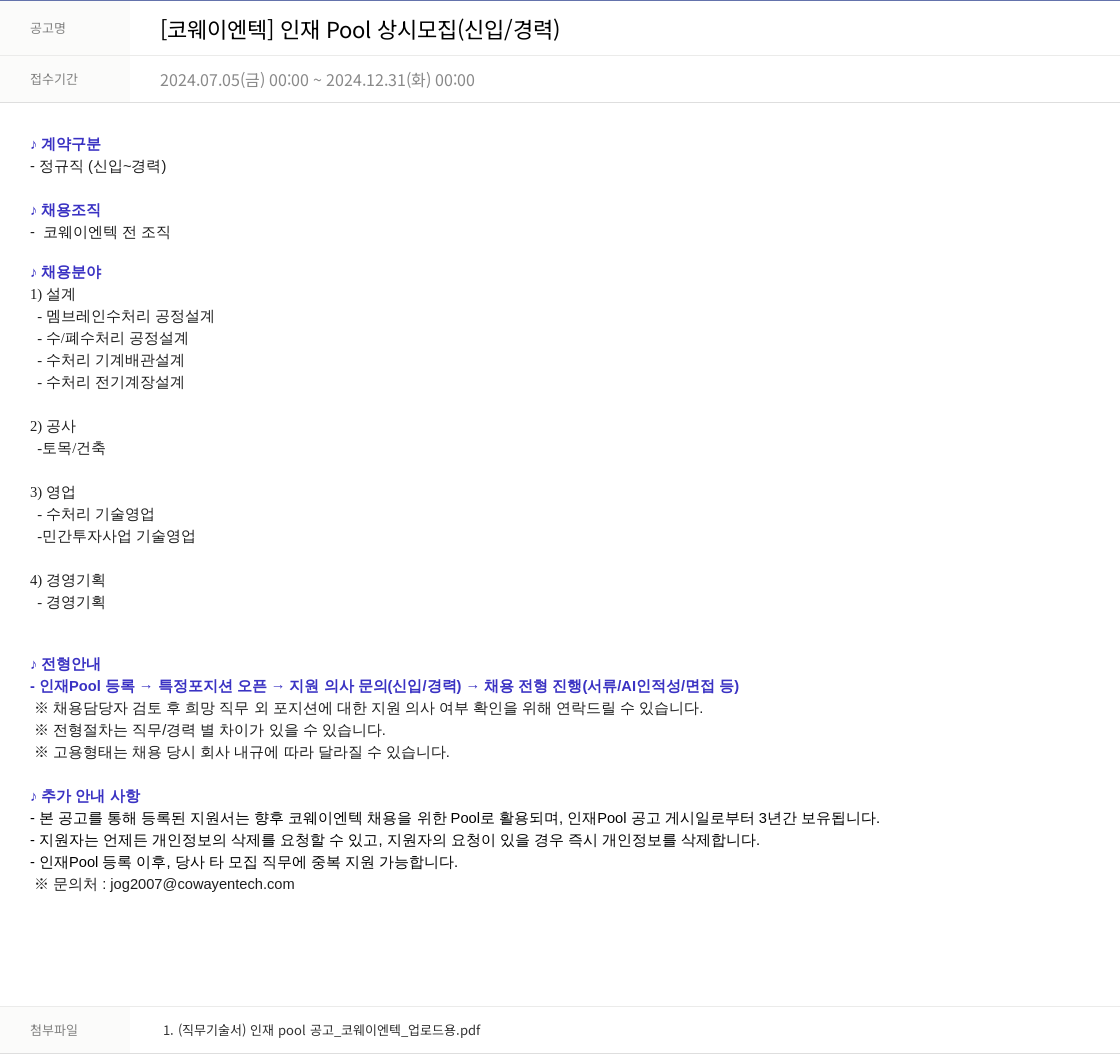Click the 접수기간 label cell
Image resolution: width=1120 pixels, height=1054 pixels.
tap(64, 79)
